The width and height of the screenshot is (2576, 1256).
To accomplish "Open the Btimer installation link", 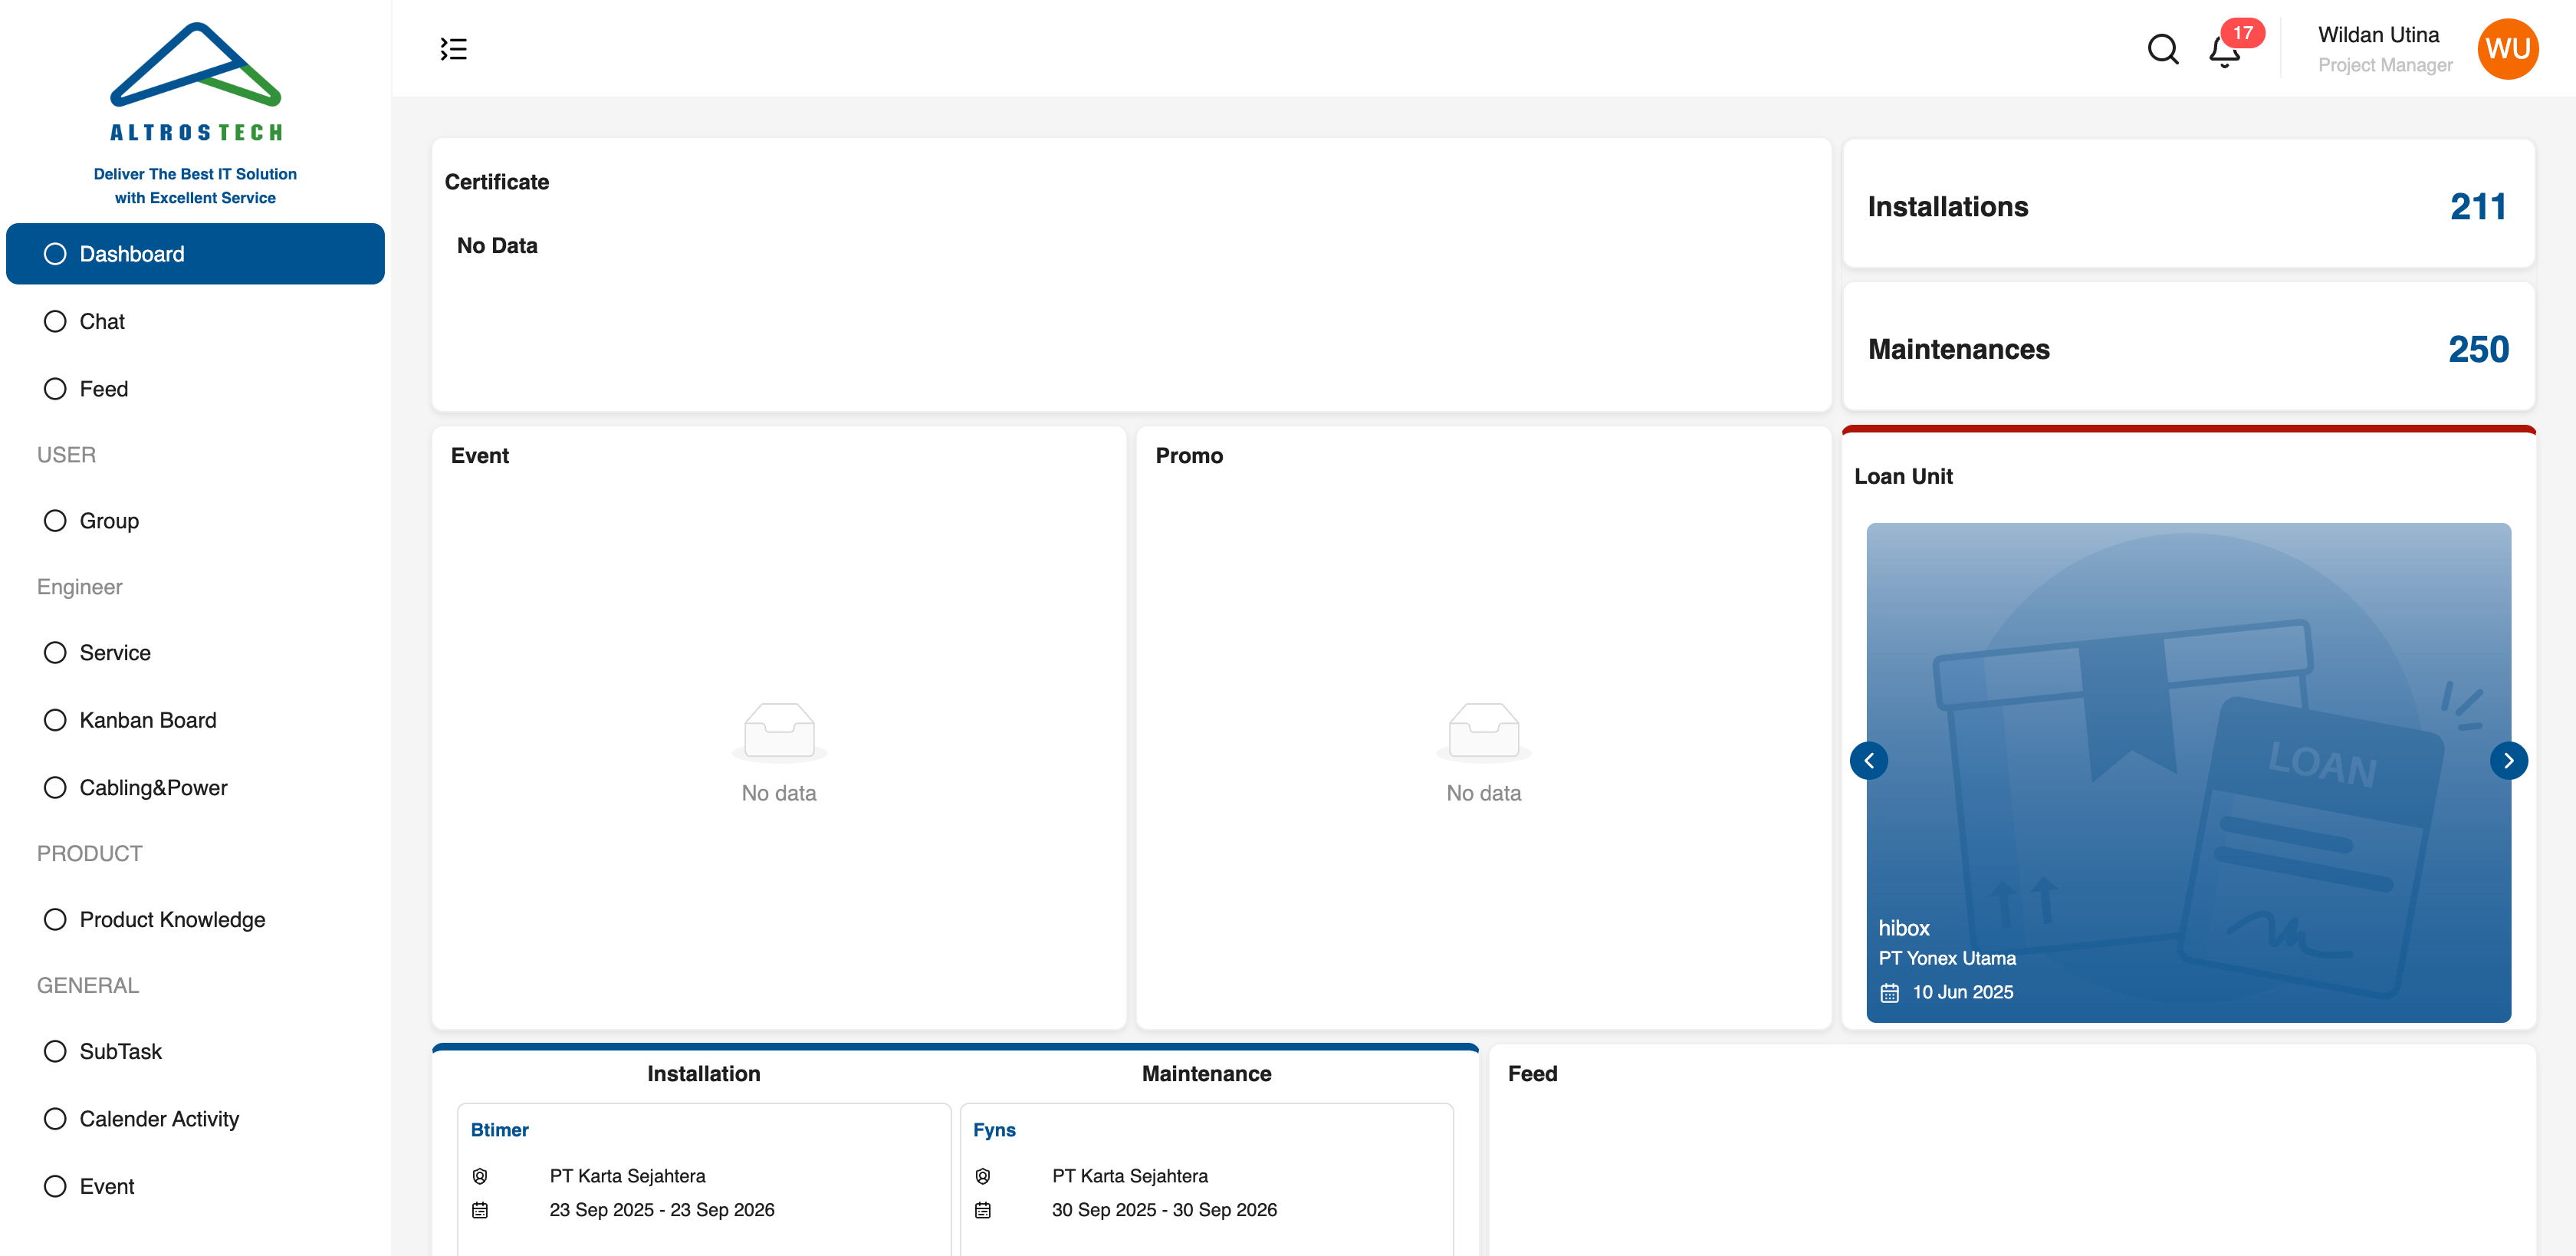I will pos(499,1130).
